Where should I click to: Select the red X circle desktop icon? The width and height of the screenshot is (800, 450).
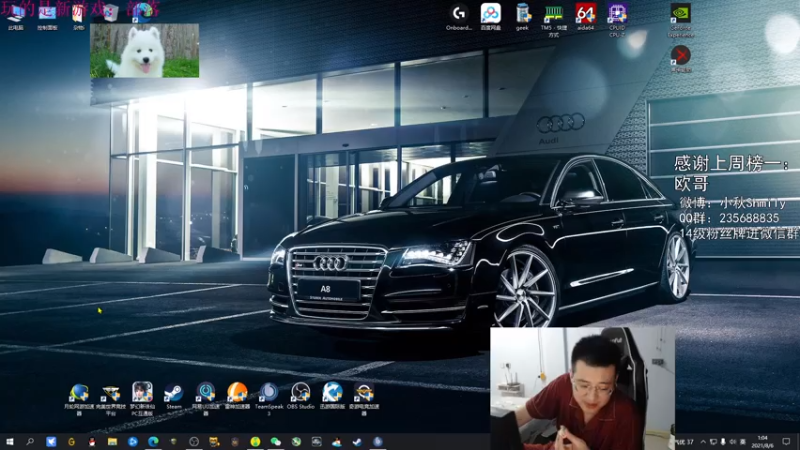click(681, 59)
